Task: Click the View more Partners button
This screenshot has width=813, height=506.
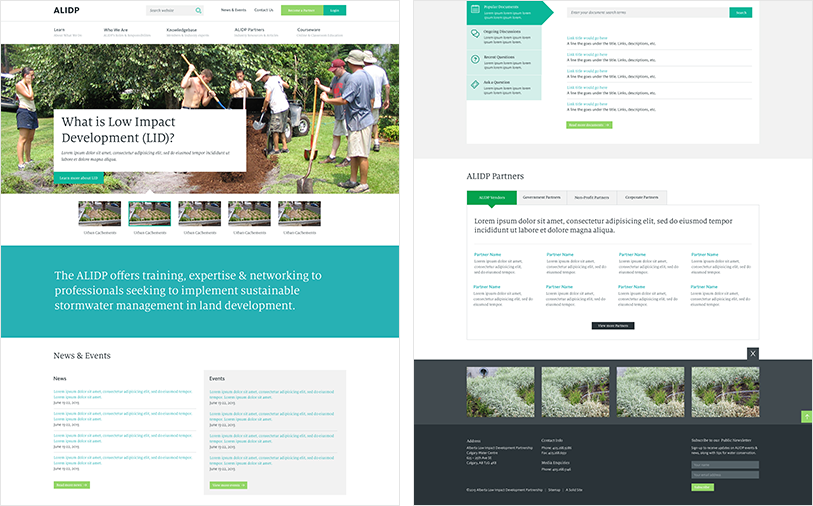Action: (613, 326)
